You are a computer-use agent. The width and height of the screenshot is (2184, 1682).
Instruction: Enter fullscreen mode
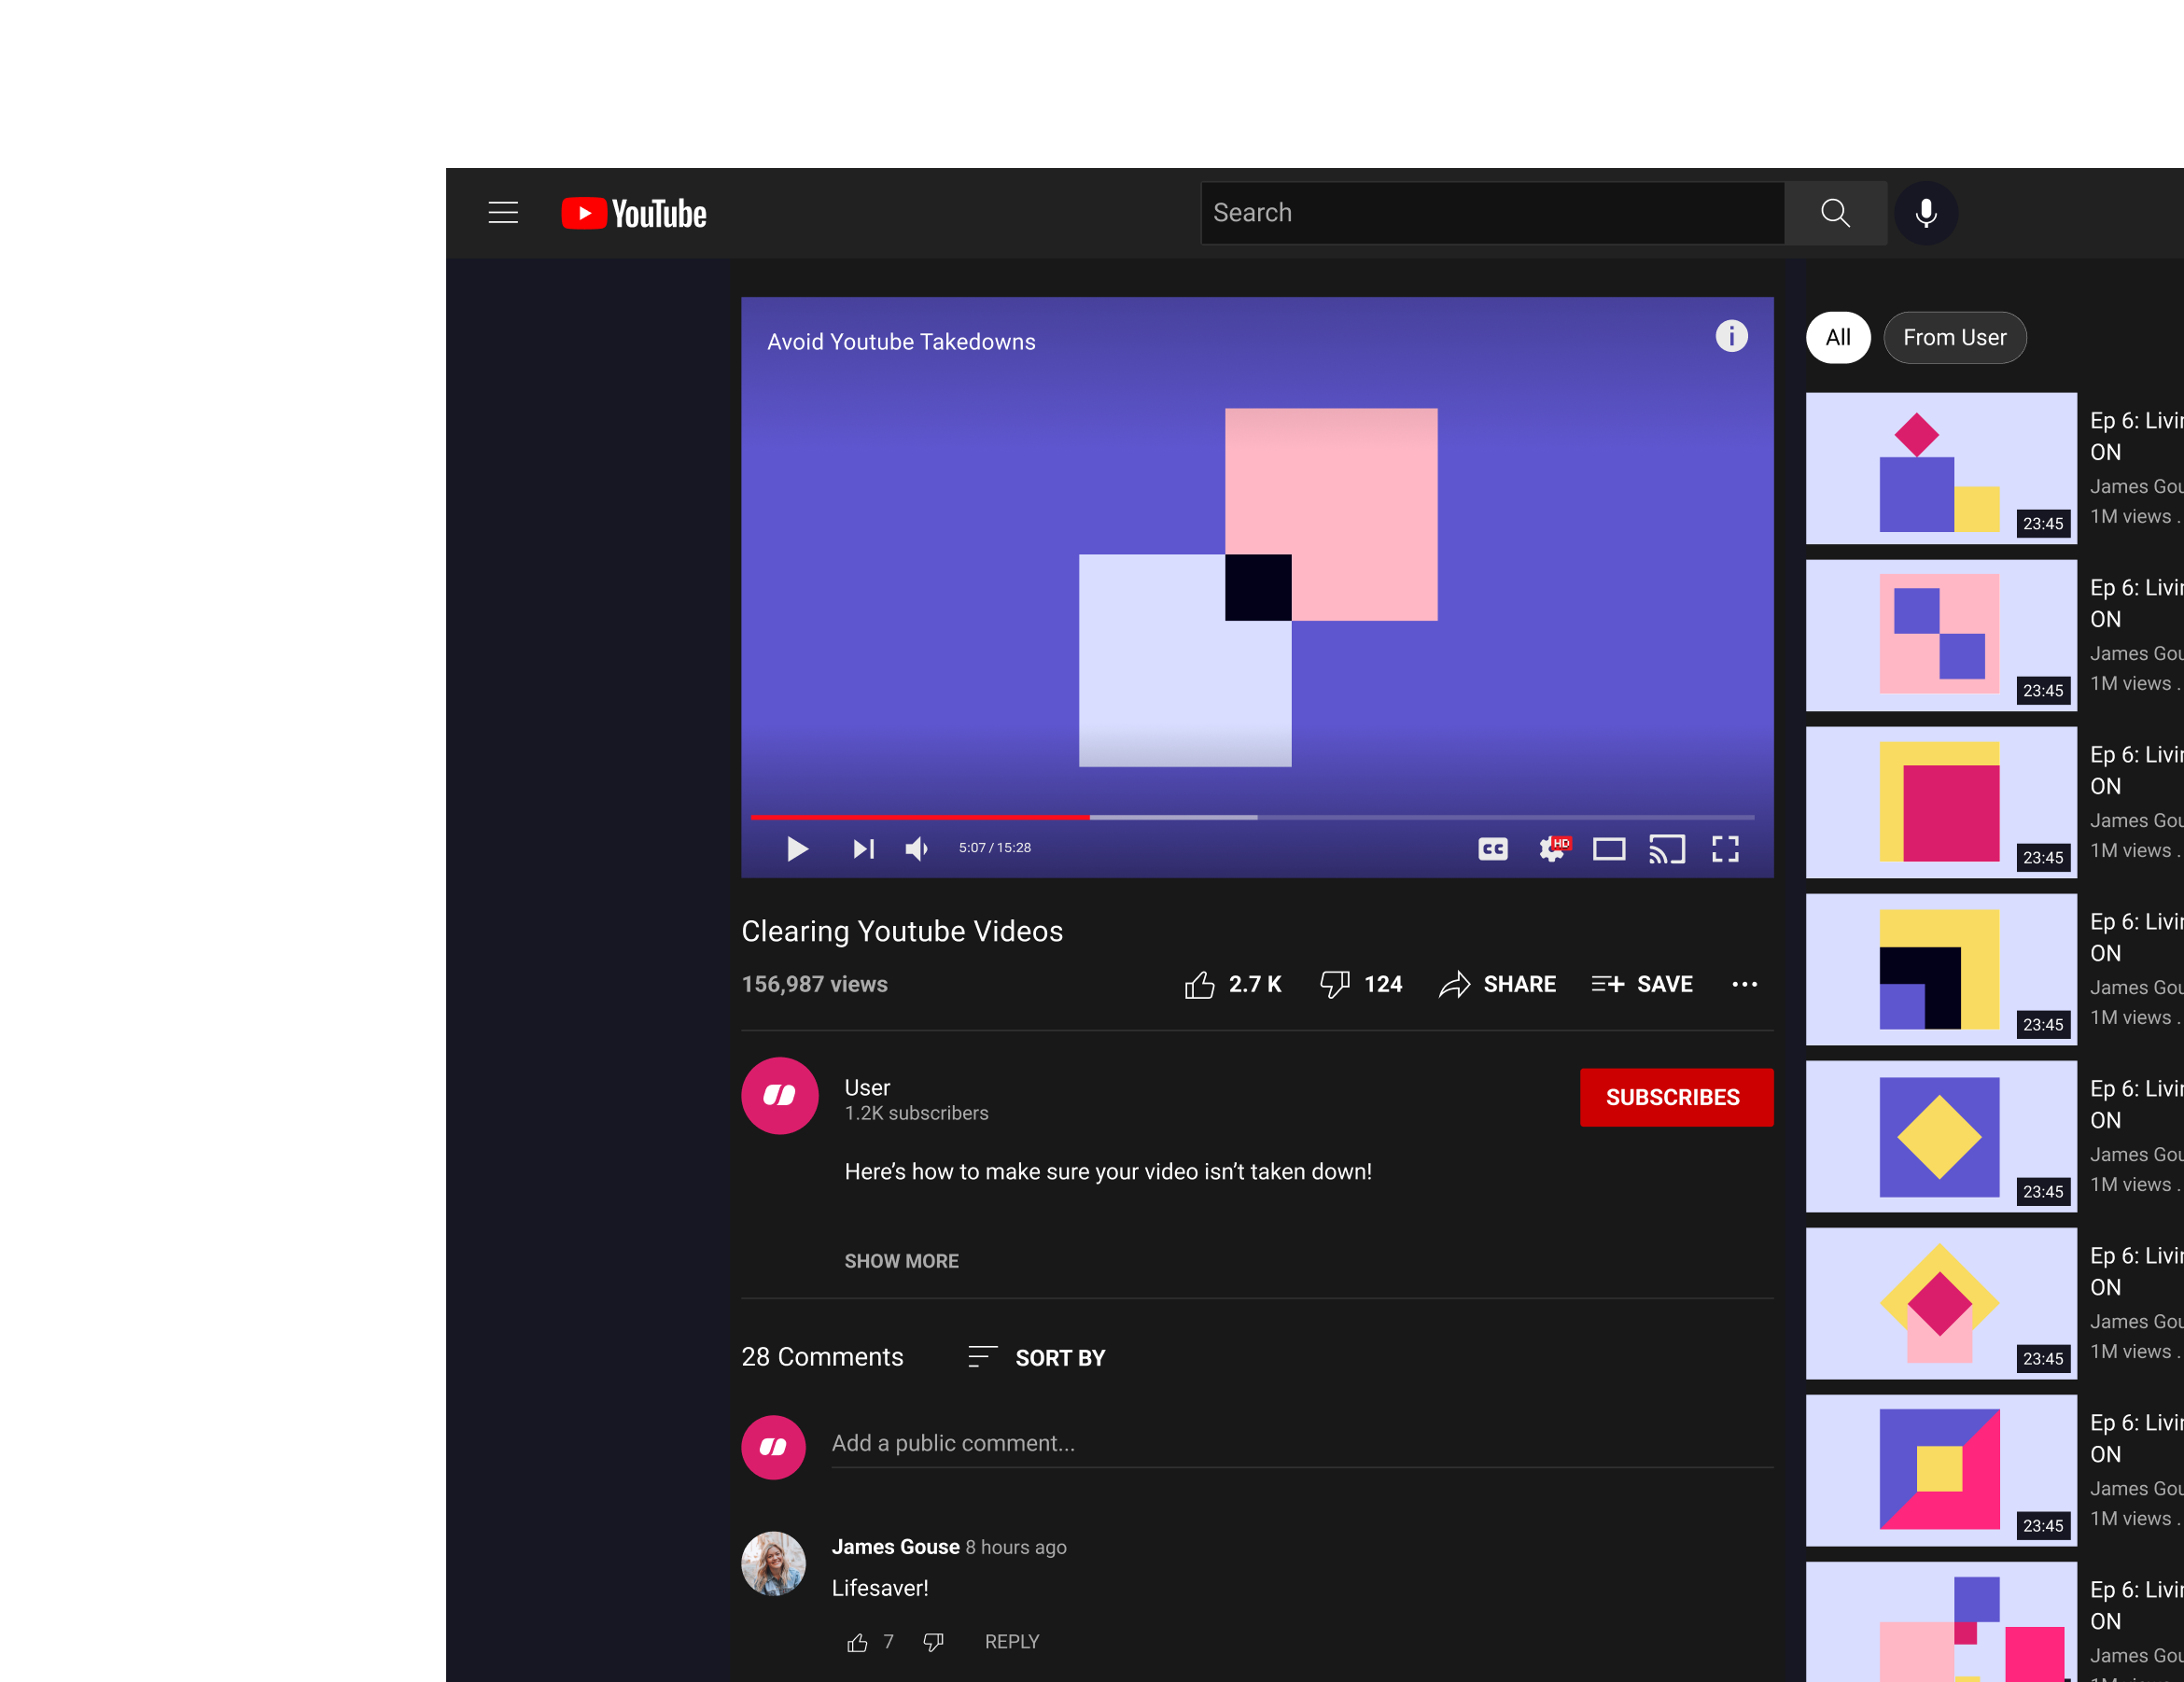pyautogui.click(x=1725, y=849)
